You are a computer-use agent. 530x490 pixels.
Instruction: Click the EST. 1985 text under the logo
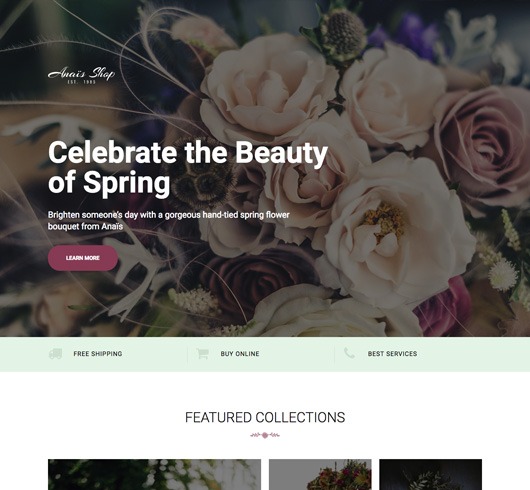(x=82, y=82)
